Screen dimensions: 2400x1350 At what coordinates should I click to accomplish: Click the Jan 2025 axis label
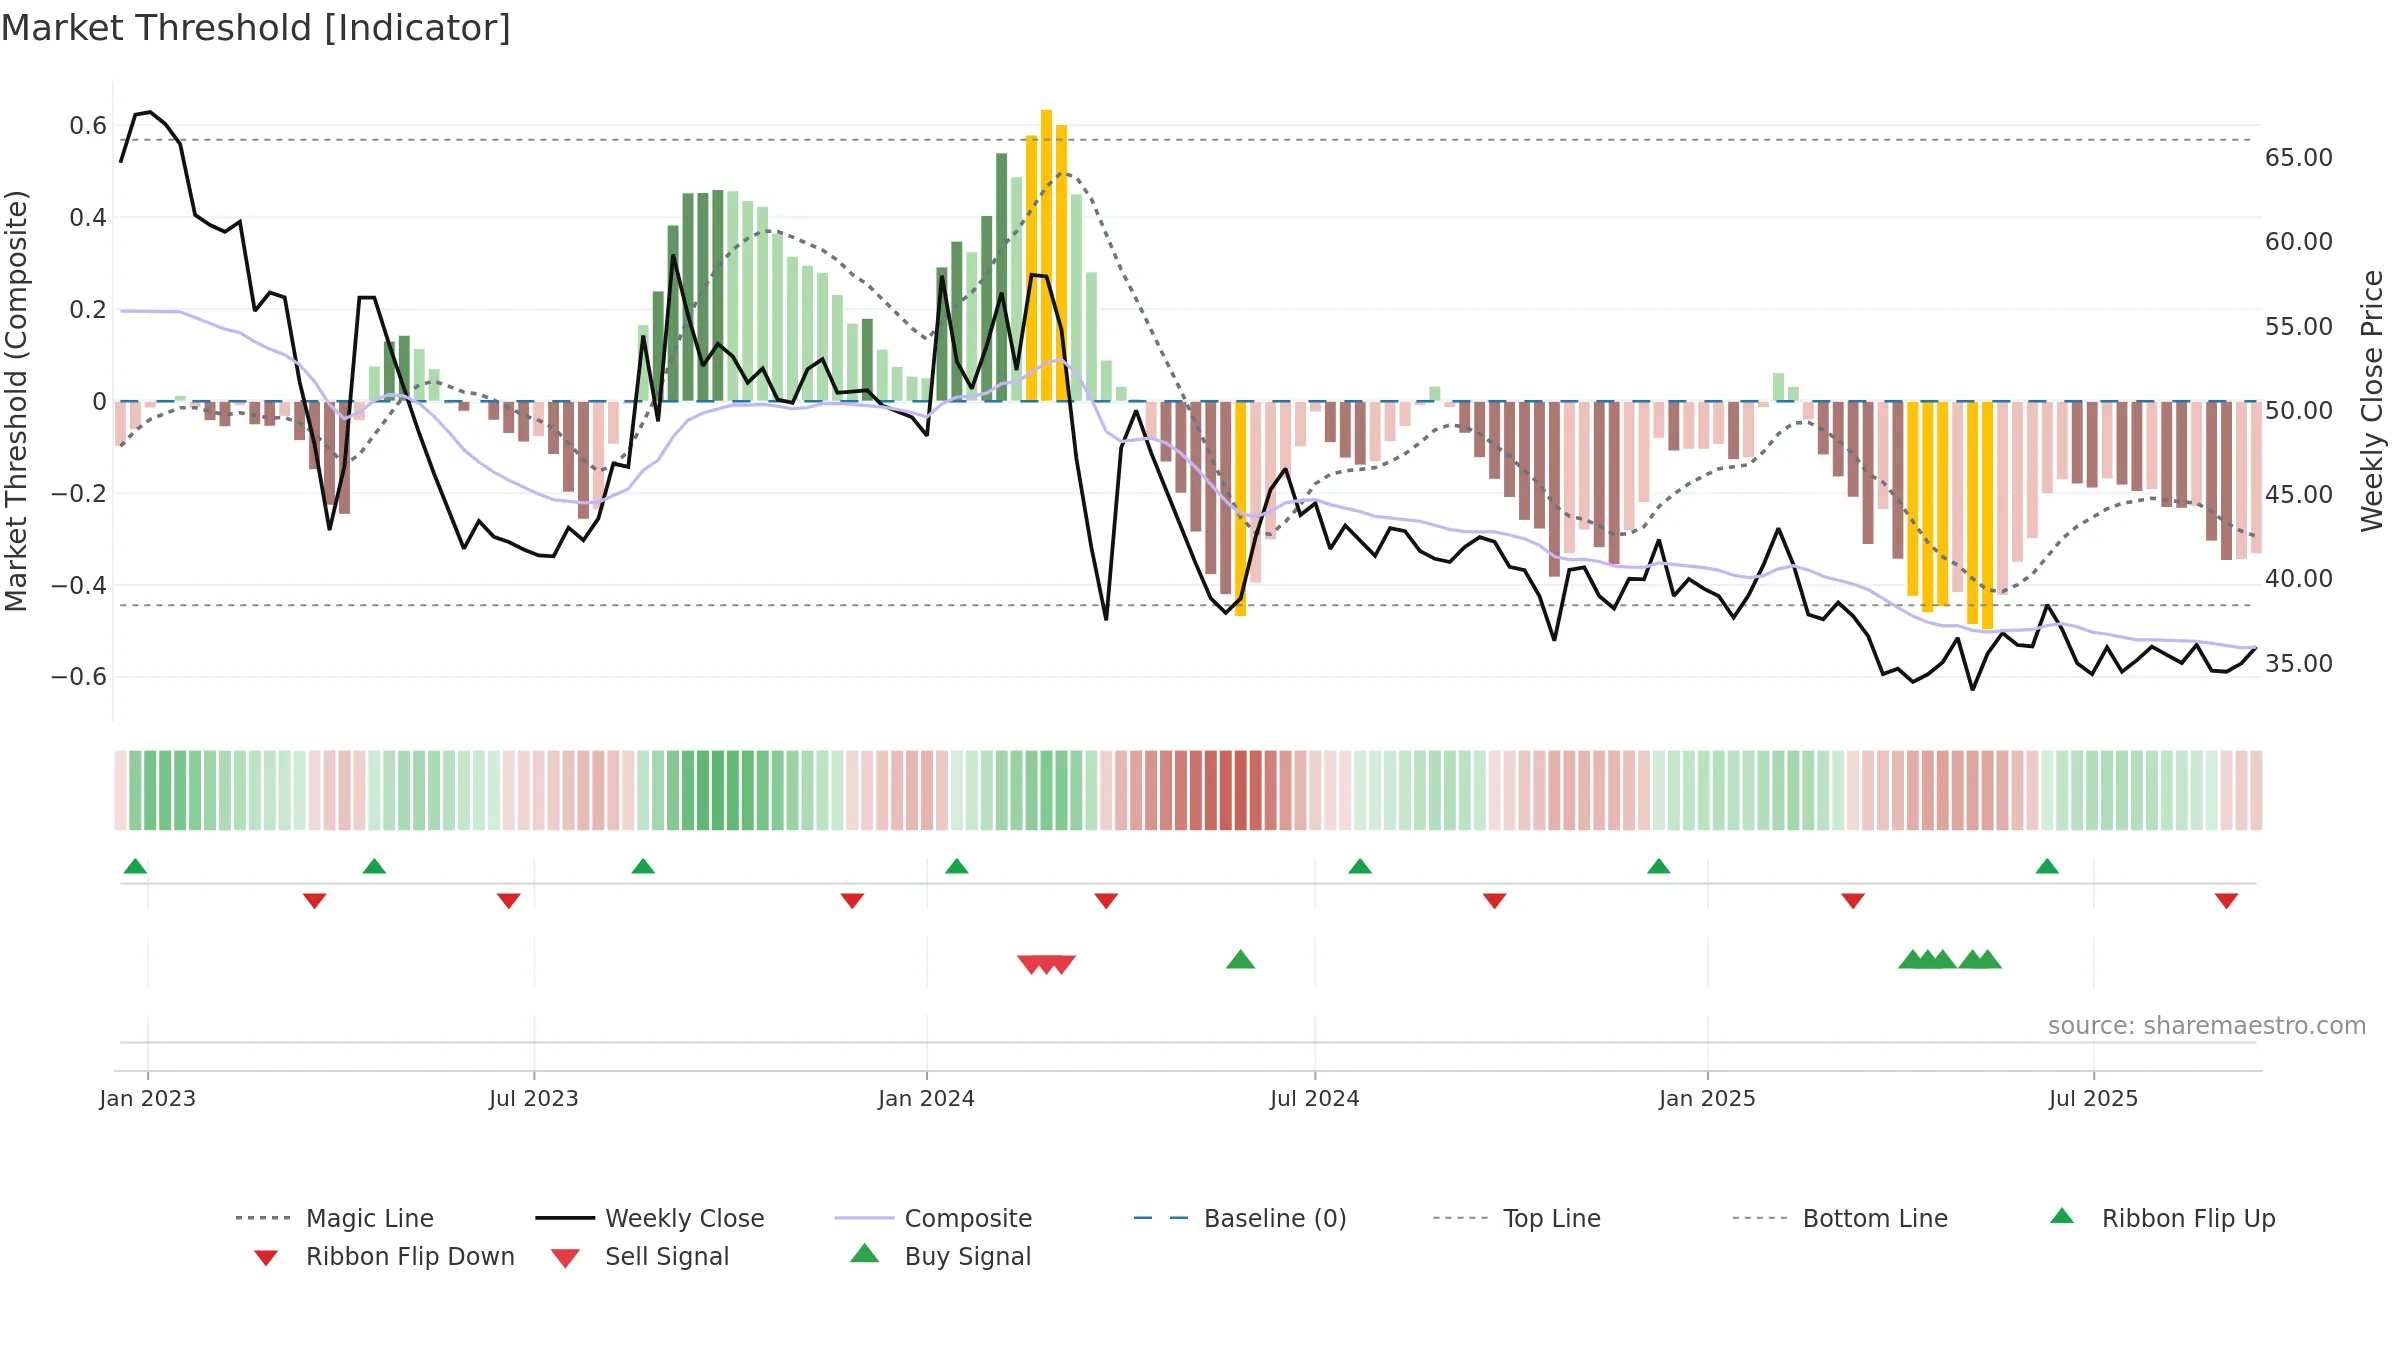coord(1708,1098)
